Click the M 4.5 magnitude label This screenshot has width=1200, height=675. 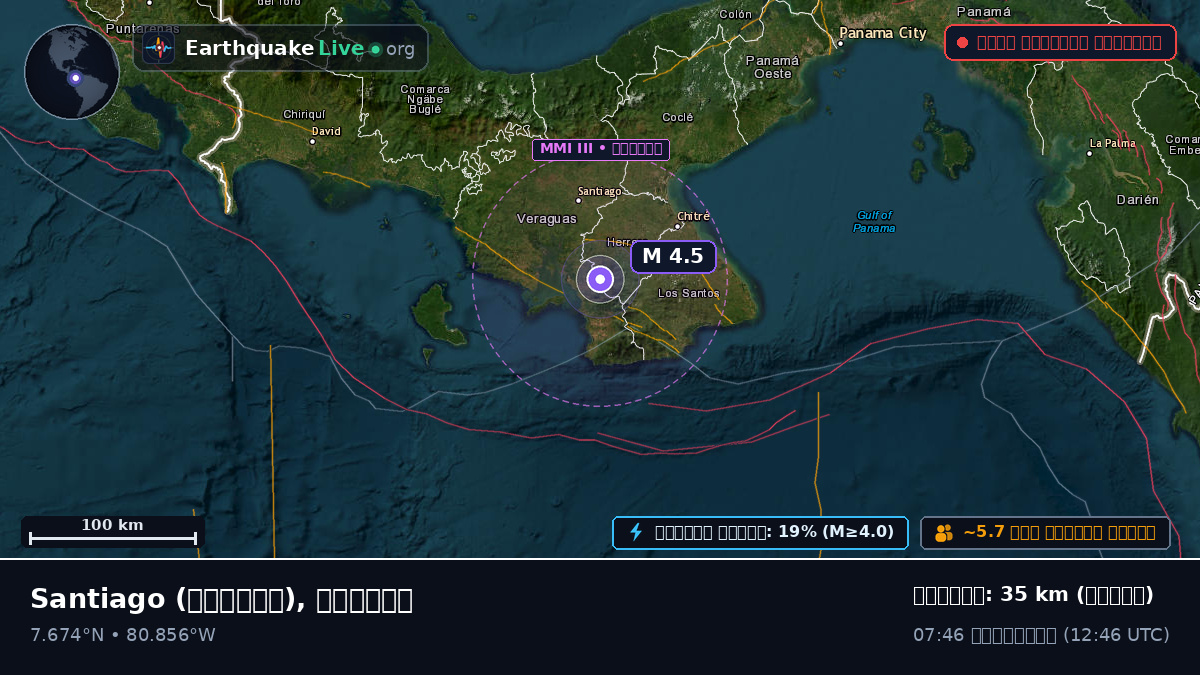click(x=673, y=256)
